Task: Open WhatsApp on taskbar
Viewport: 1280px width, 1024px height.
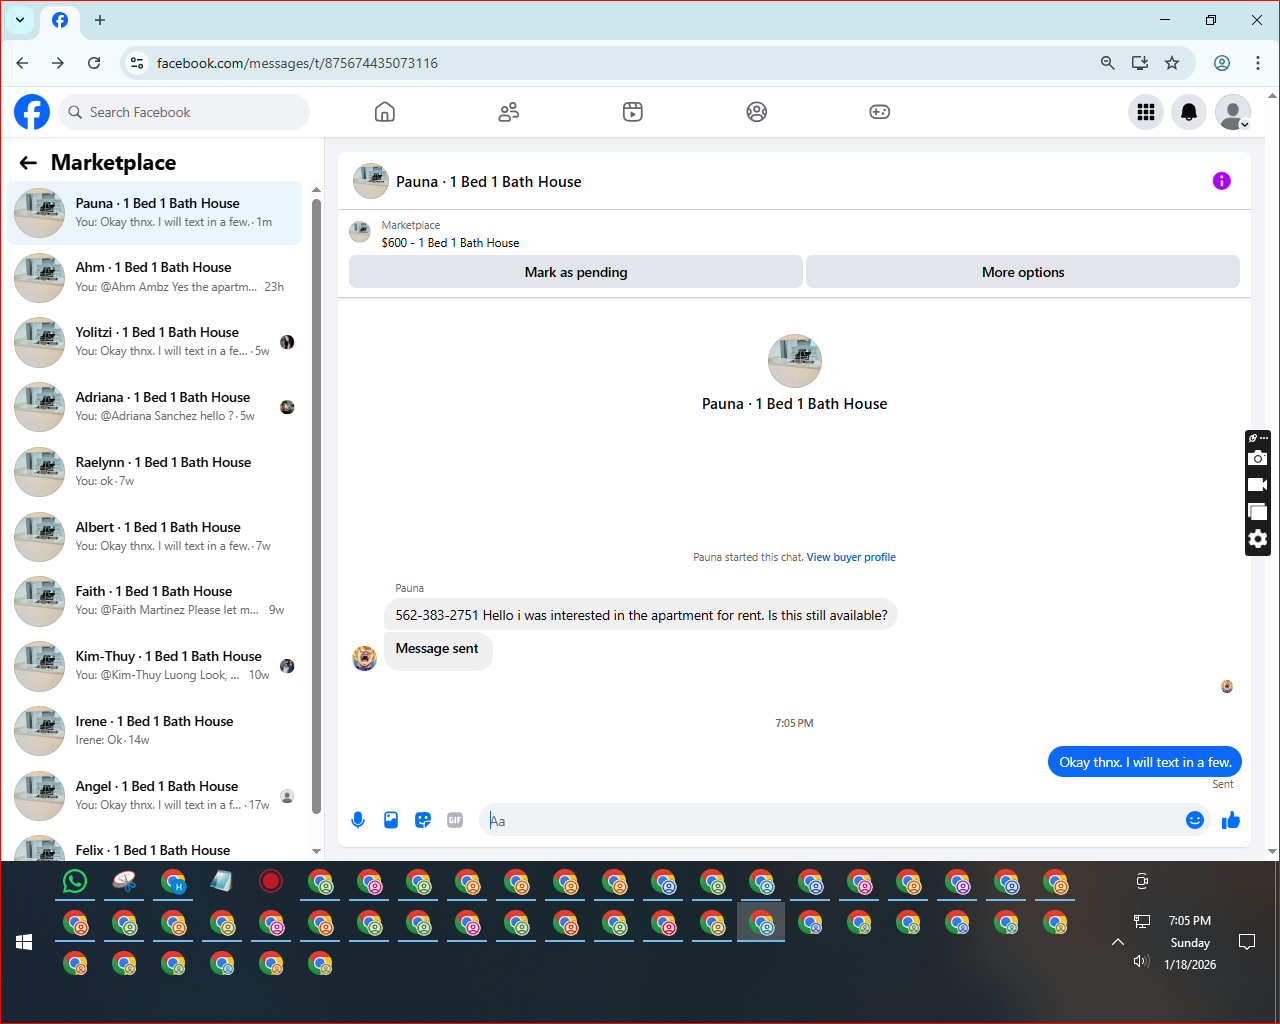Action: click(x=75, y=881)
